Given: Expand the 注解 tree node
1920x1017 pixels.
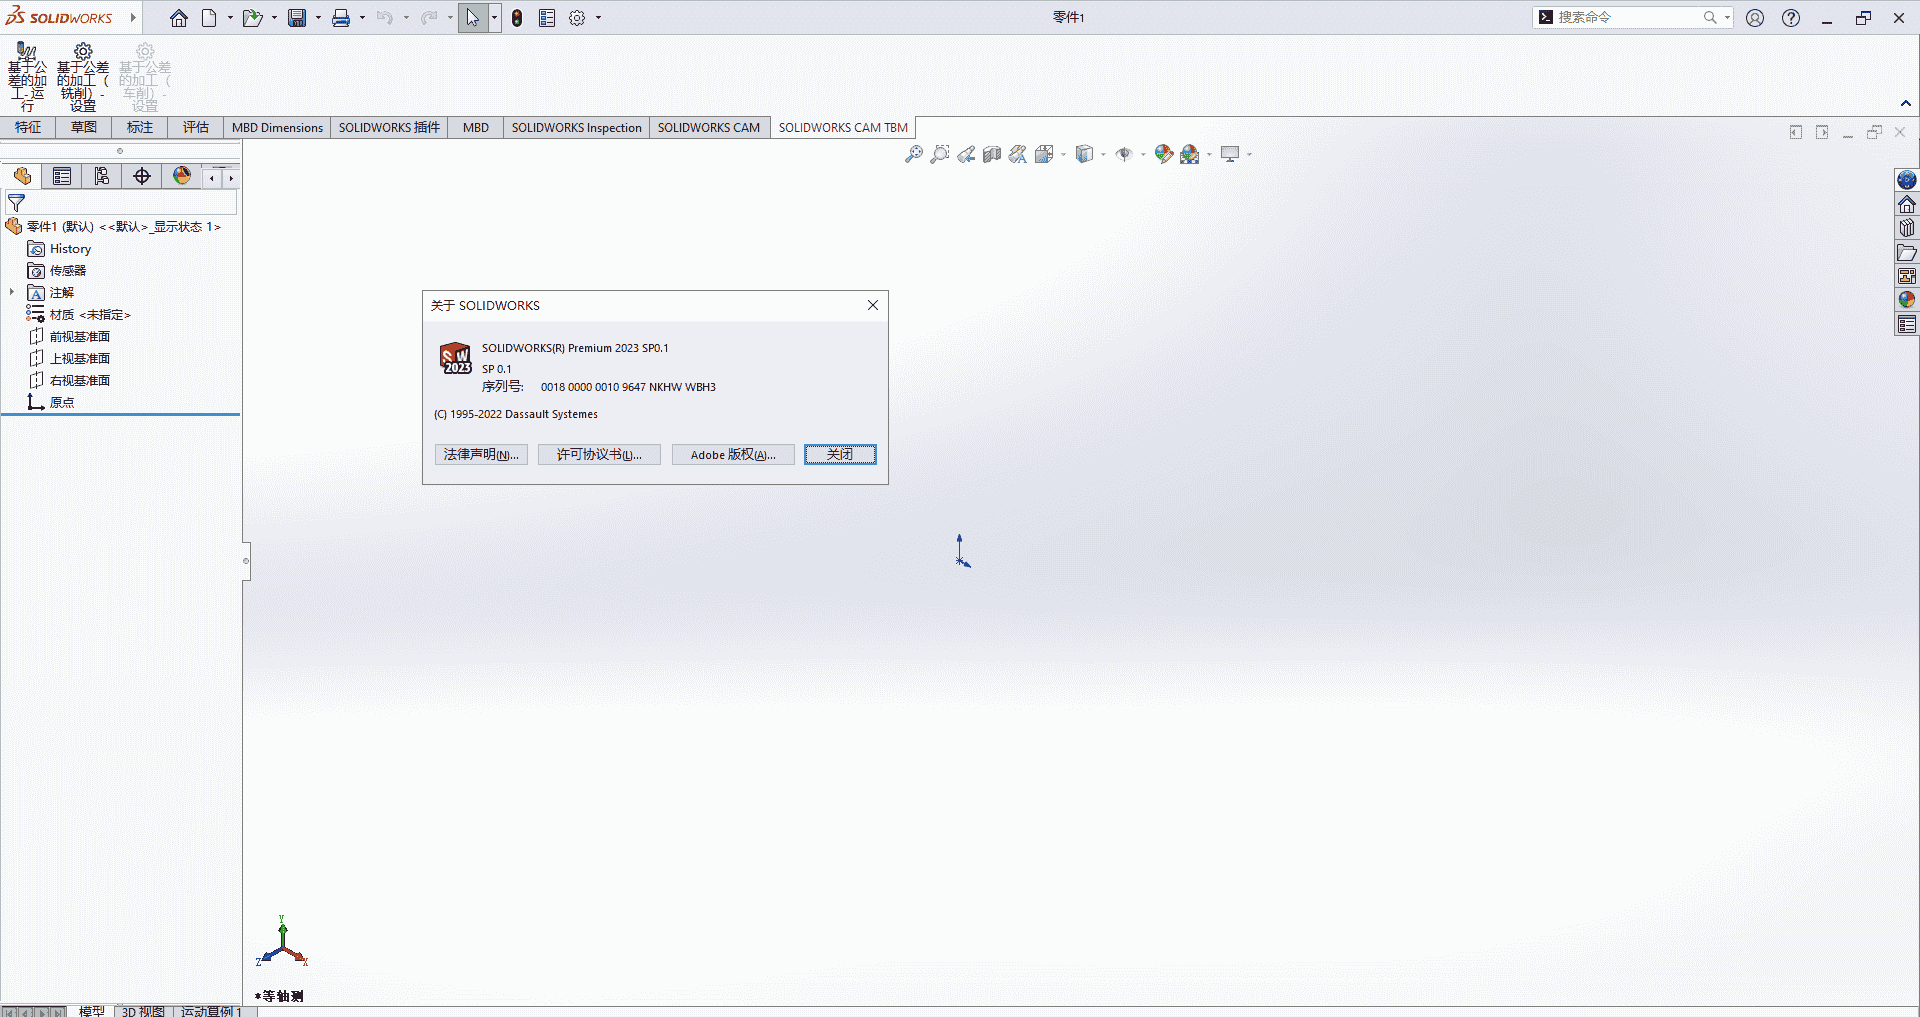Looking at the screenshot, I should pyautogui.click(x=12, y=292).
